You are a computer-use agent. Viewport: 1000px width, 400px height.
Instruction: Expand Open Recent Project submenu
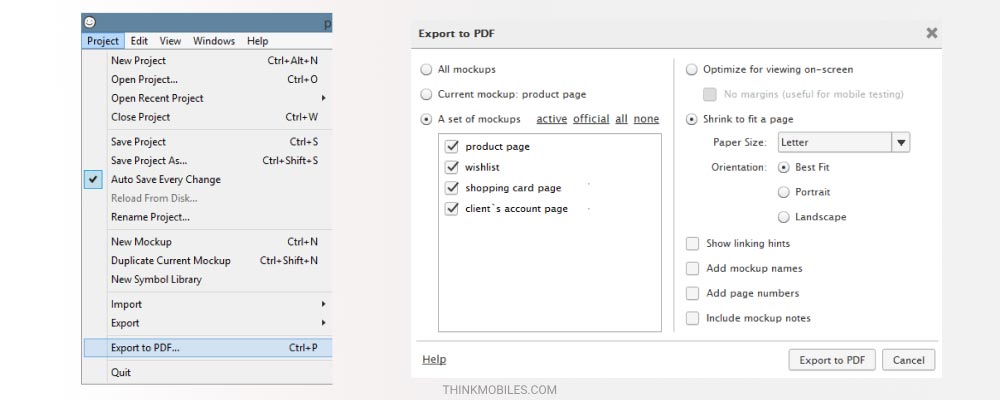208,98
